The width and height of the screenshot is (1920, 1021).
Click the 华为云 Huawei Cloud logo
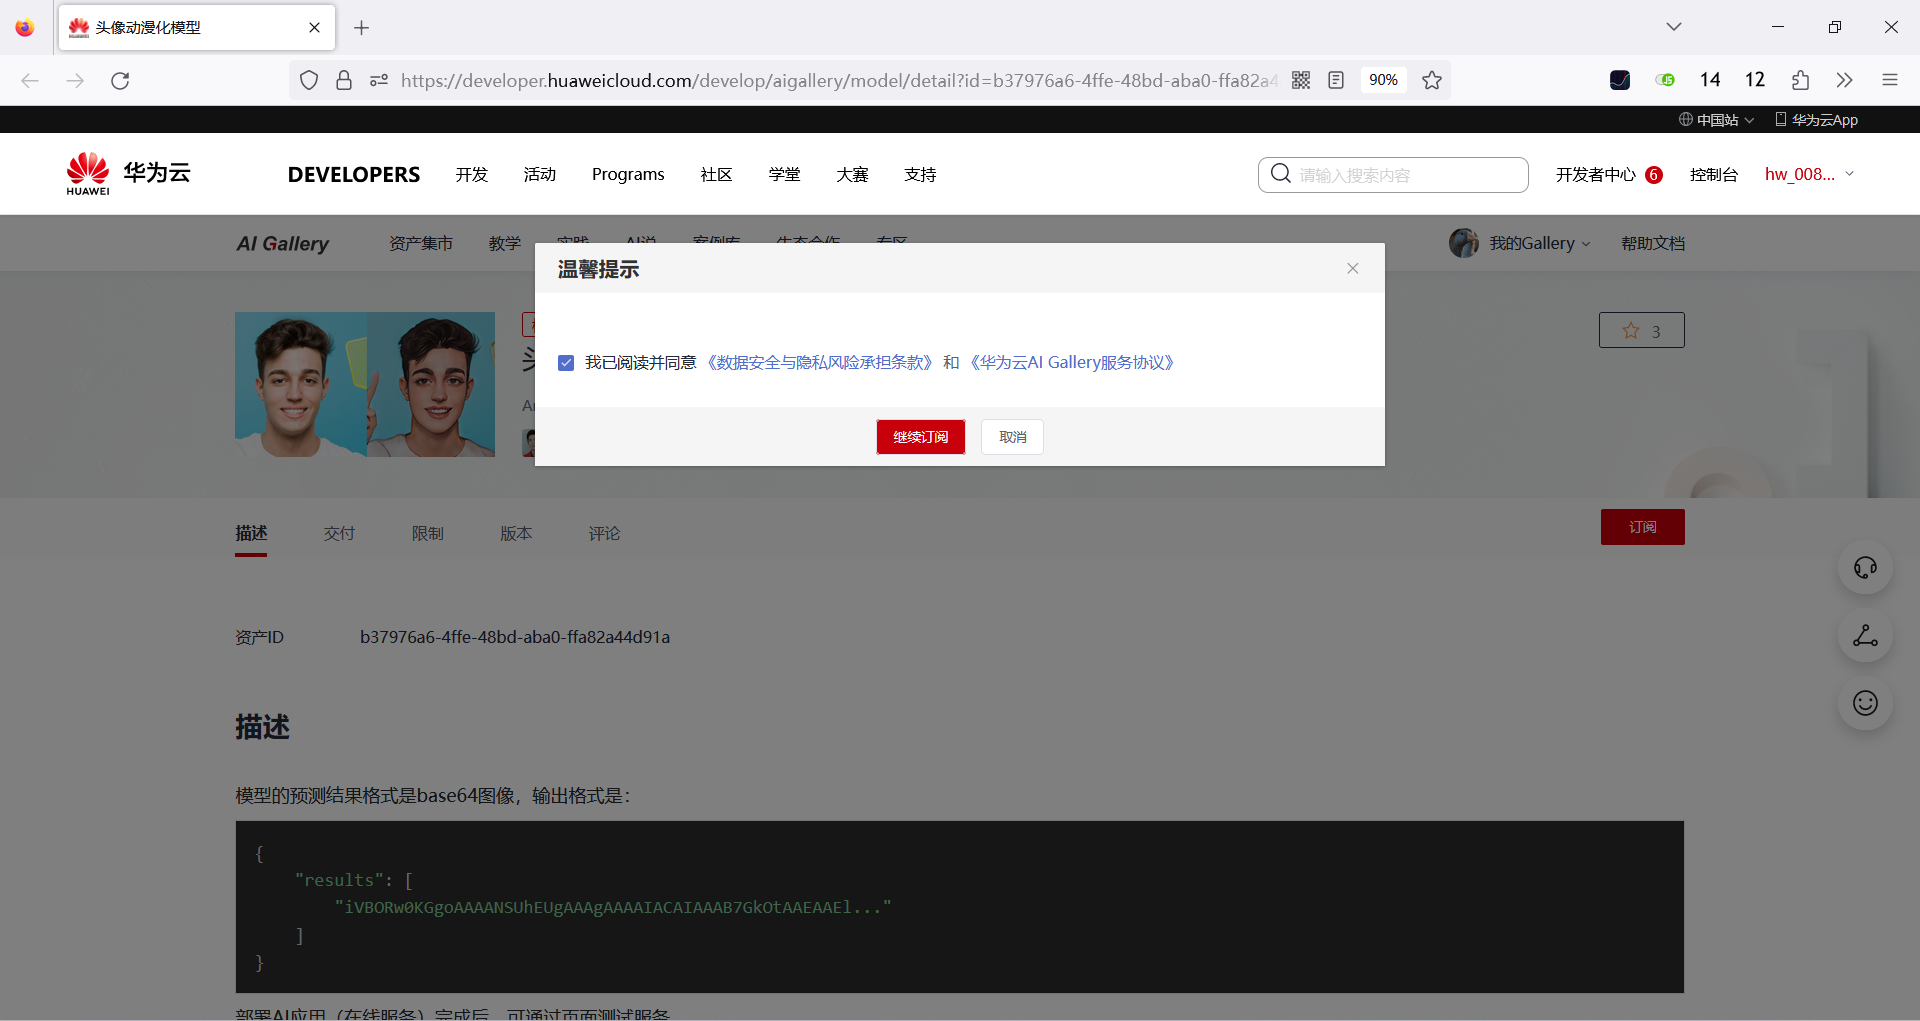[x=126, y=172]
